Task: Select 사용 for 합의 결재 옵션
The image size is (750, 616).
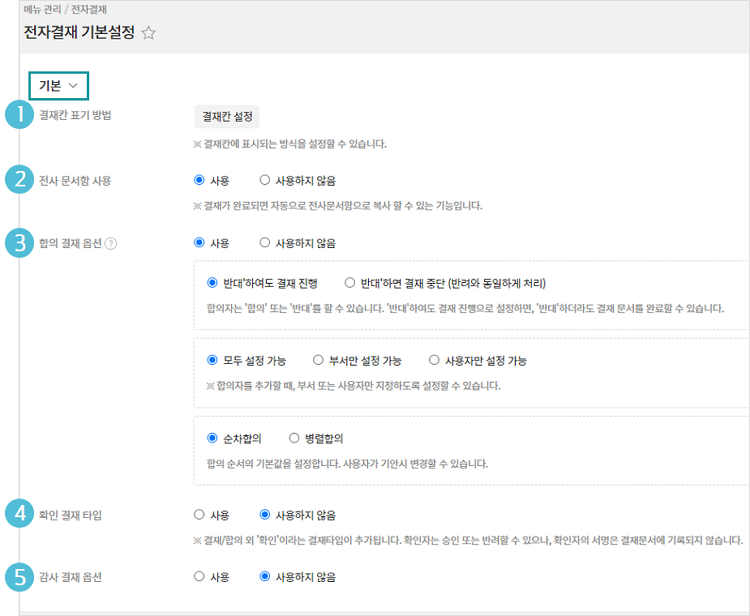Action: 199,242
